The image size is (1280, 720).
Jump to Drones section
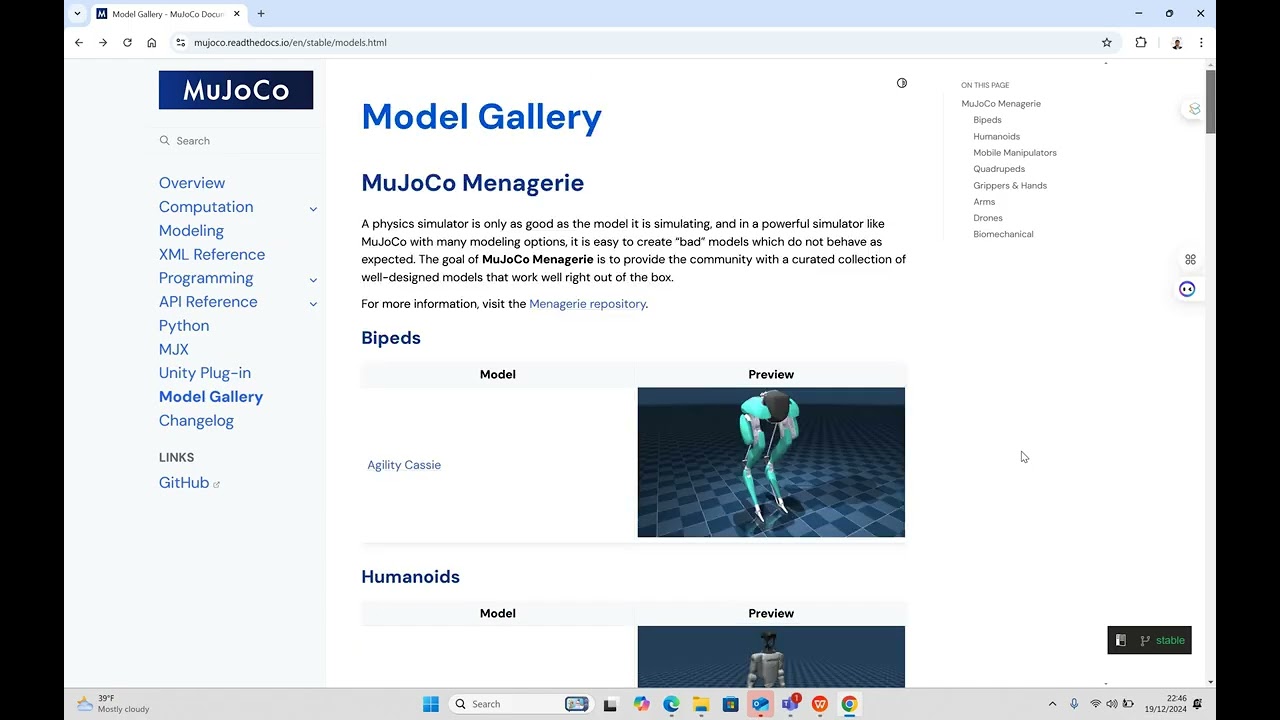coord(988,218)
